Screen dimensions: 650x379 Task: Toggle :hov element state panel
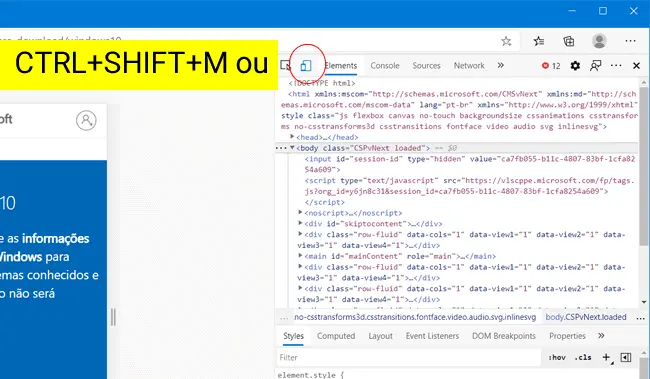coord(557,357)
